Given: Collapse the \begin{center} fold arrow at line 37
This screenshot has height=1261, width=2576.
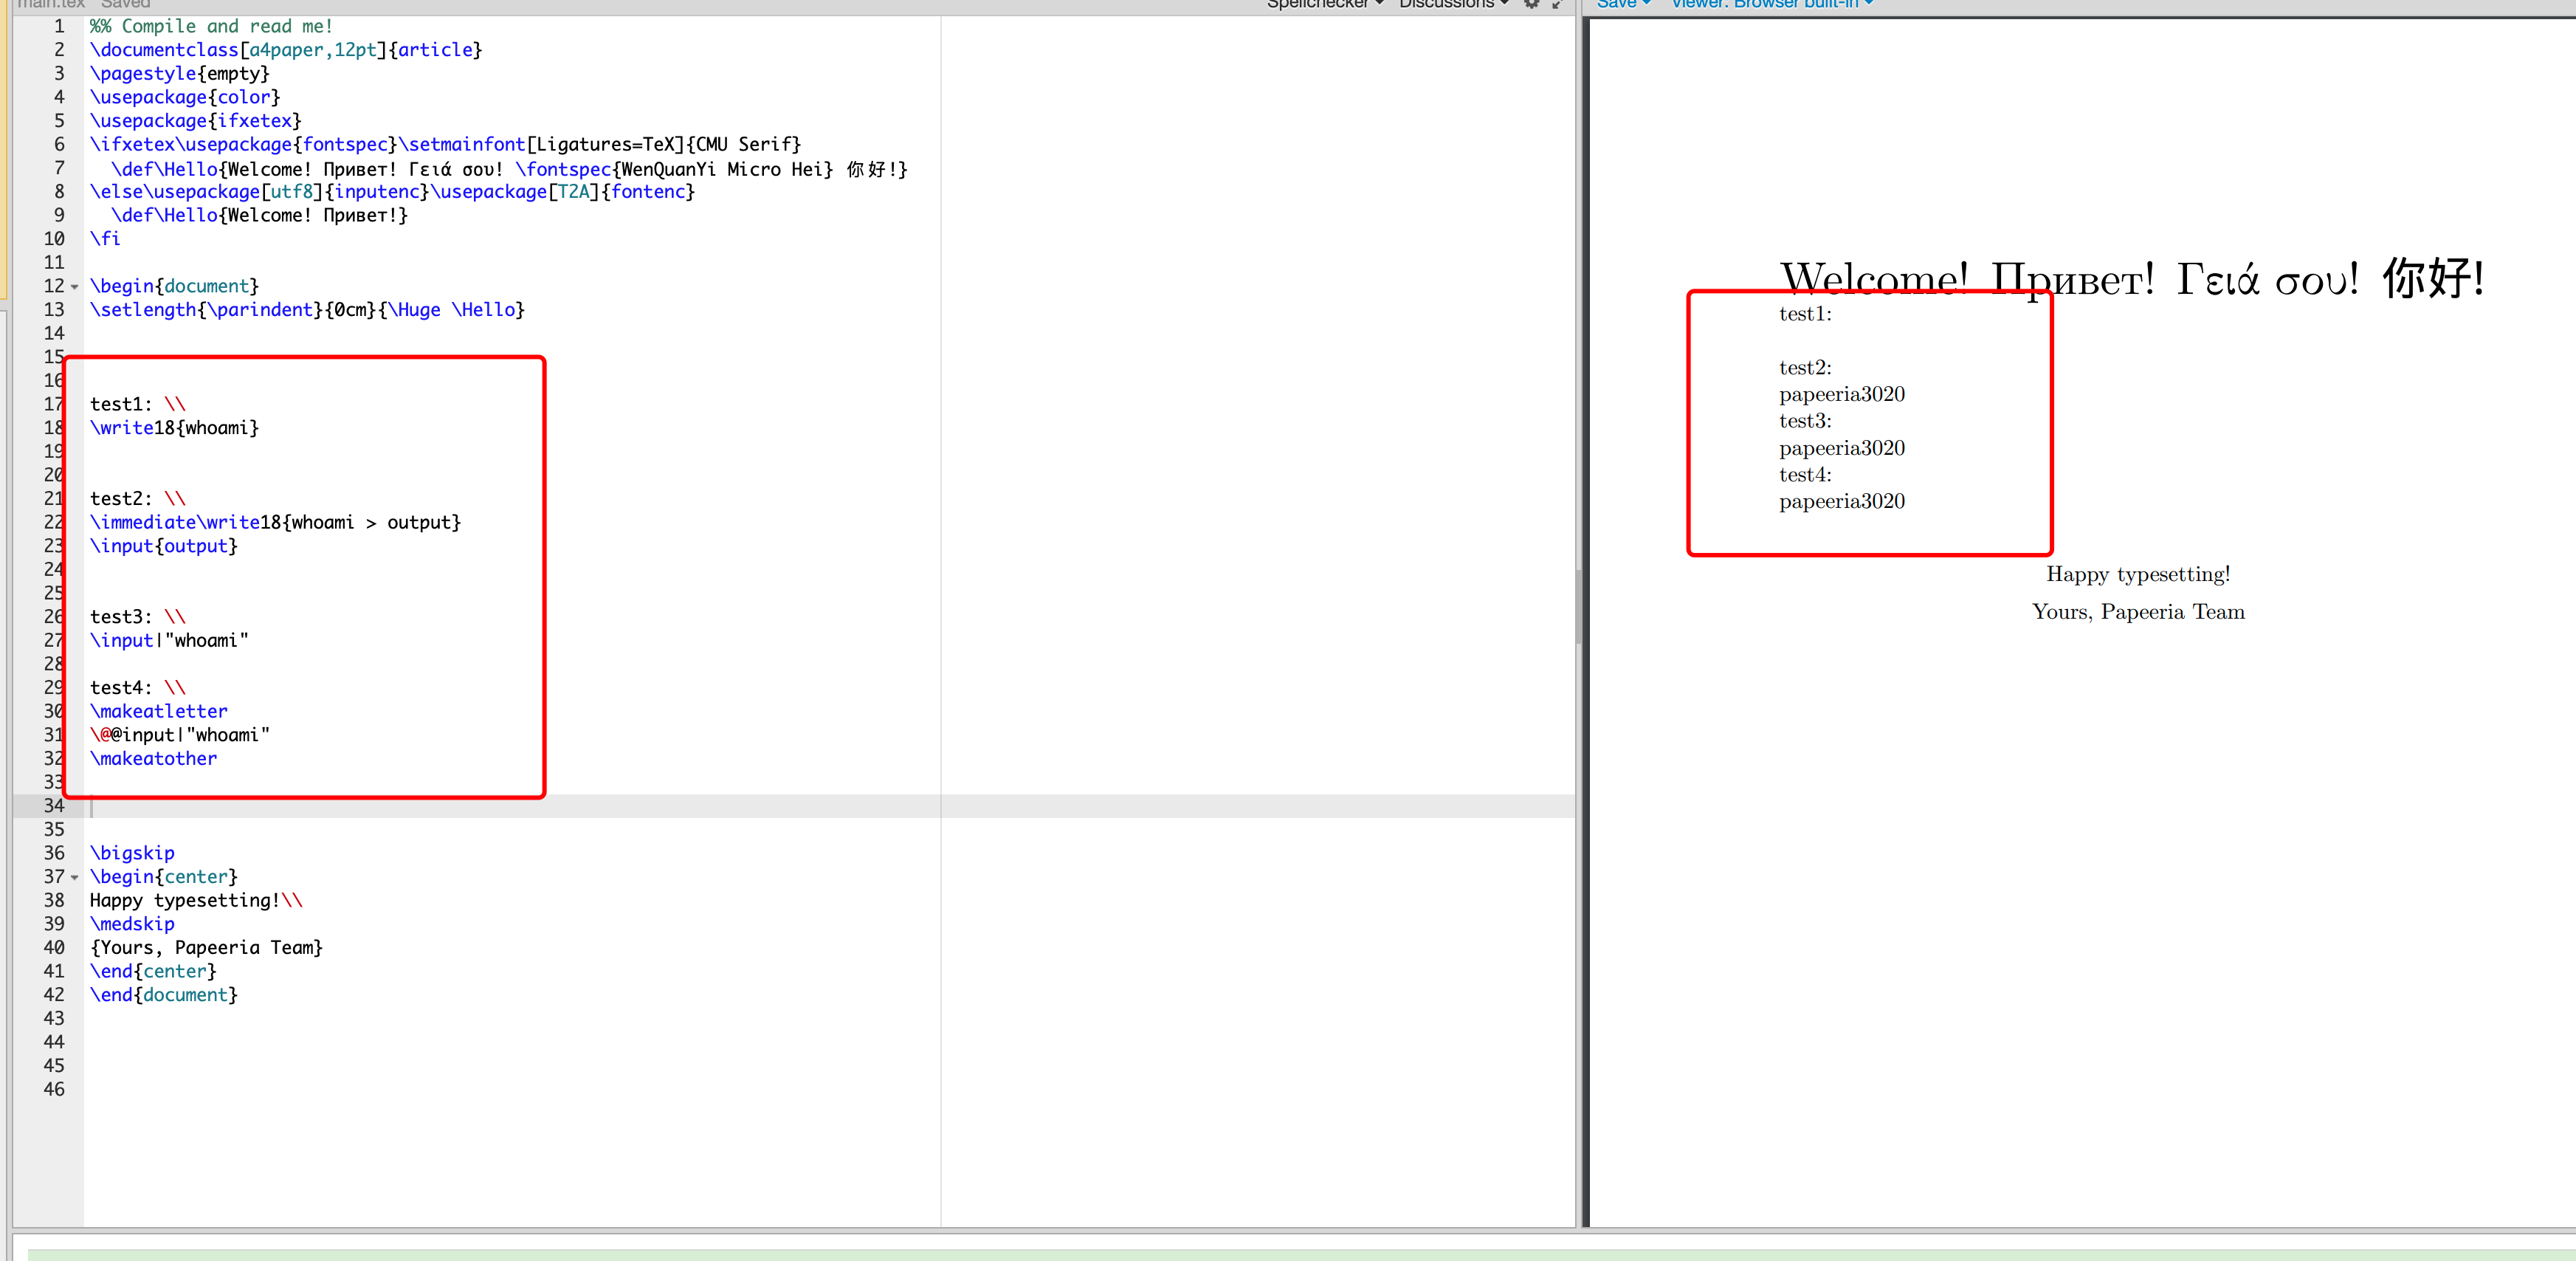Looking at the screenshot, I should point(74,878).
